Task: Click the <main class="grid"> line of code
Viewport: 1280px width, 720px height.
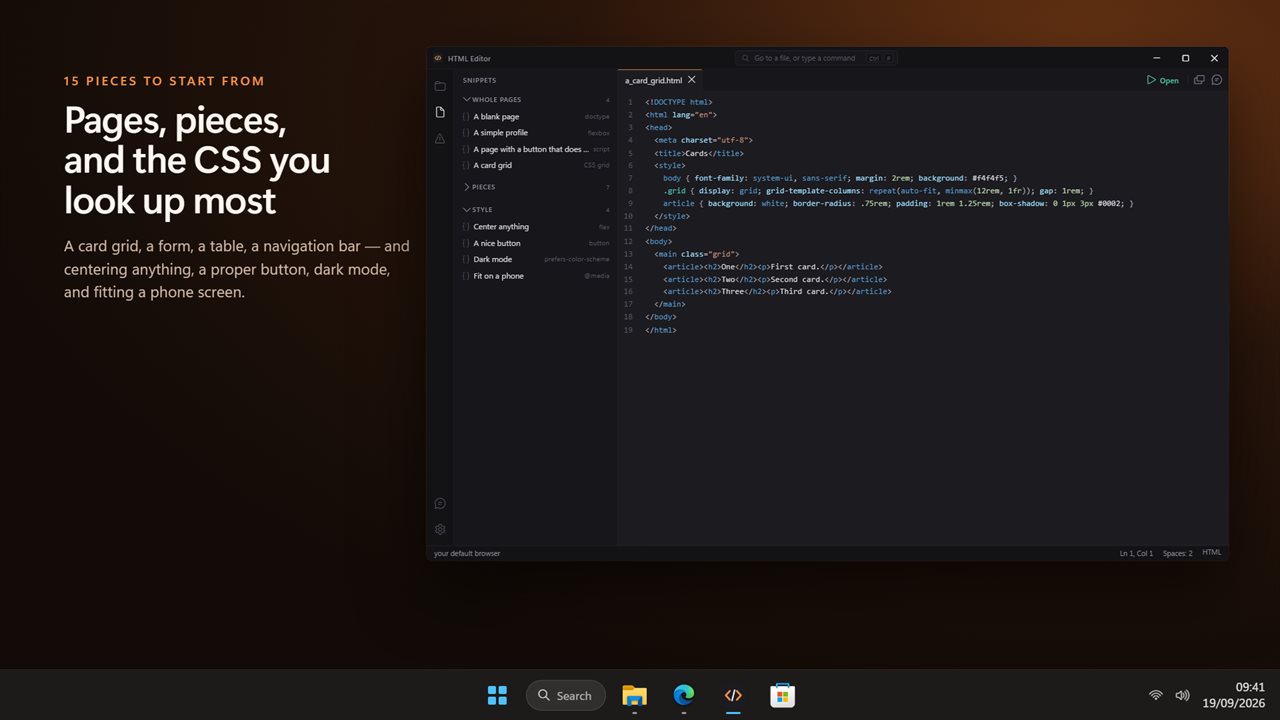Action: (x=696, y=254)
